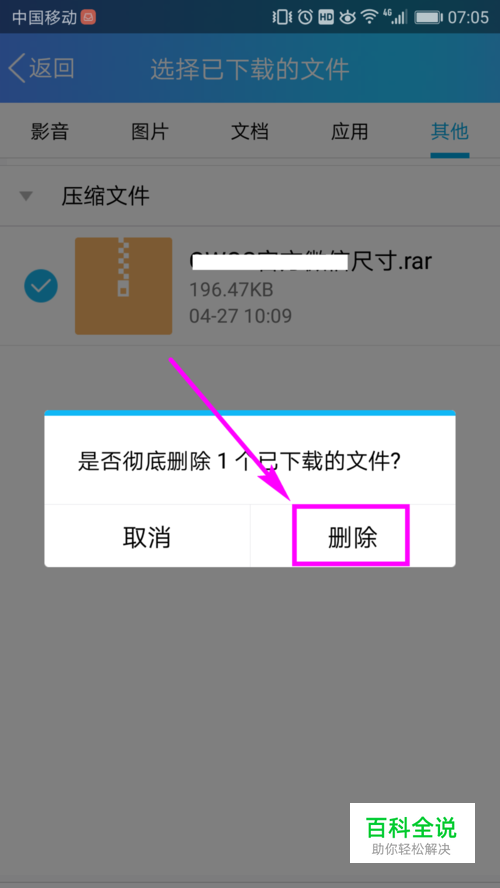Collapse the 压缩文件 section triangle
500x888 pixels.
point(26,197)
